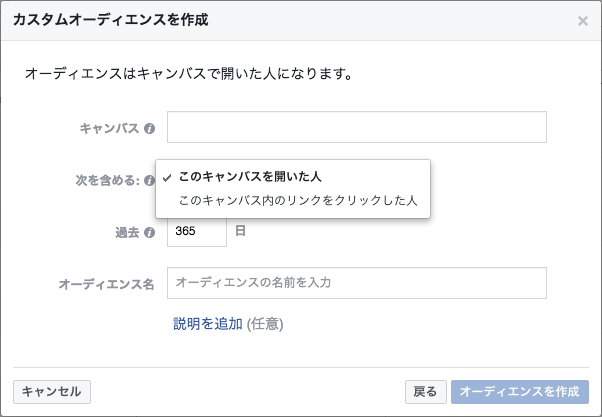Viewport: 602px width, 417px height.
Task: Click the (任意) text after 説明を追加
Action: [x=265, y=324]
